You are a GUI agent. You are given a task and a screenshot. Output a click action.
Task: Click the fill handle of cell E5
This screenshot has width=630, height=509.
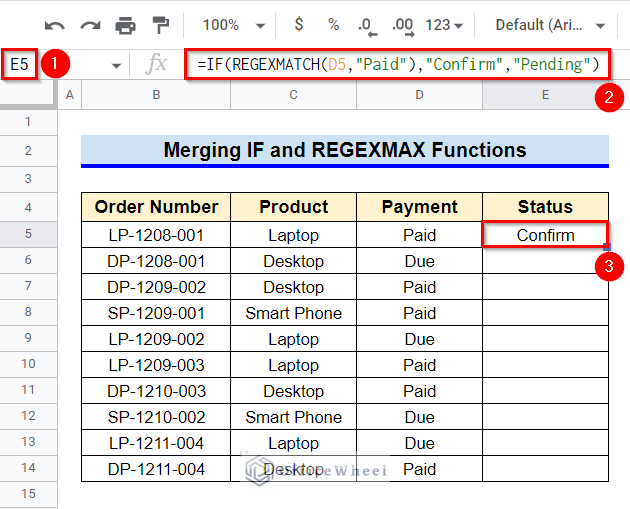coord(607,246)
